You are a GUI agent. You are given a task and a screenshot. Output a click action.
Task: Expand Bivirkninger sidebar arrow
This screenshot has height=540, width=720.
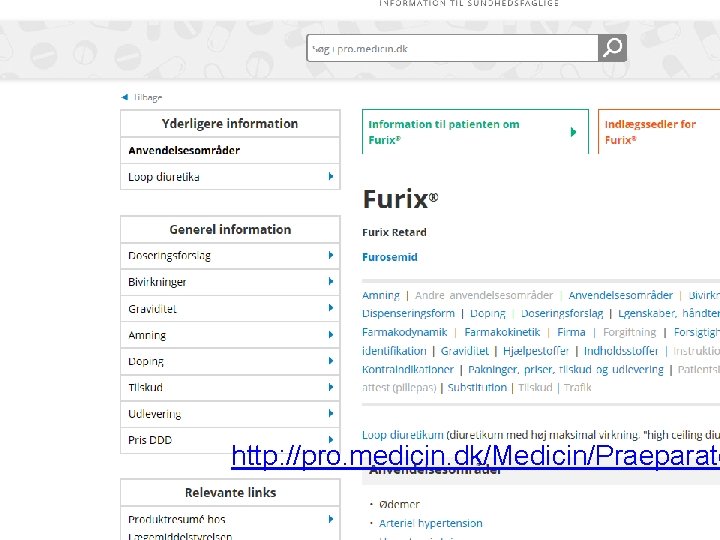[331, 281]
